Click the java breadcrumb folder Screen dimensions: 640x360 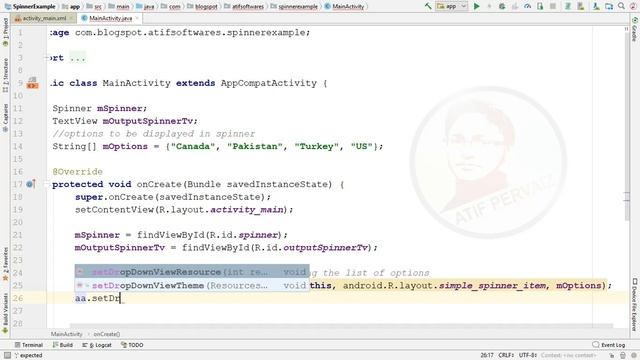(x=145, y=7)
